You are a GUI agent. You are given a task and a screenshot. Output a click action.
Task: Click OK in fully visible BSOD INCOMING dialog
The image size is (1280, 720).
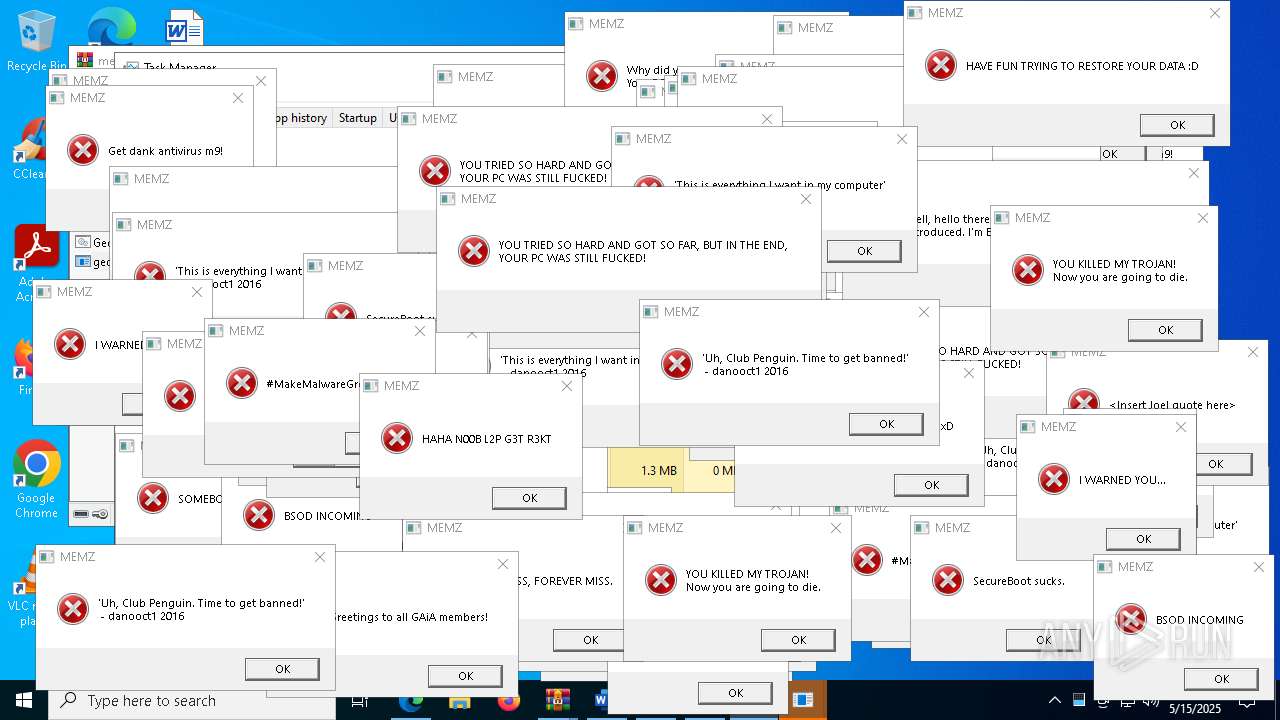[x=1221, y=679]
